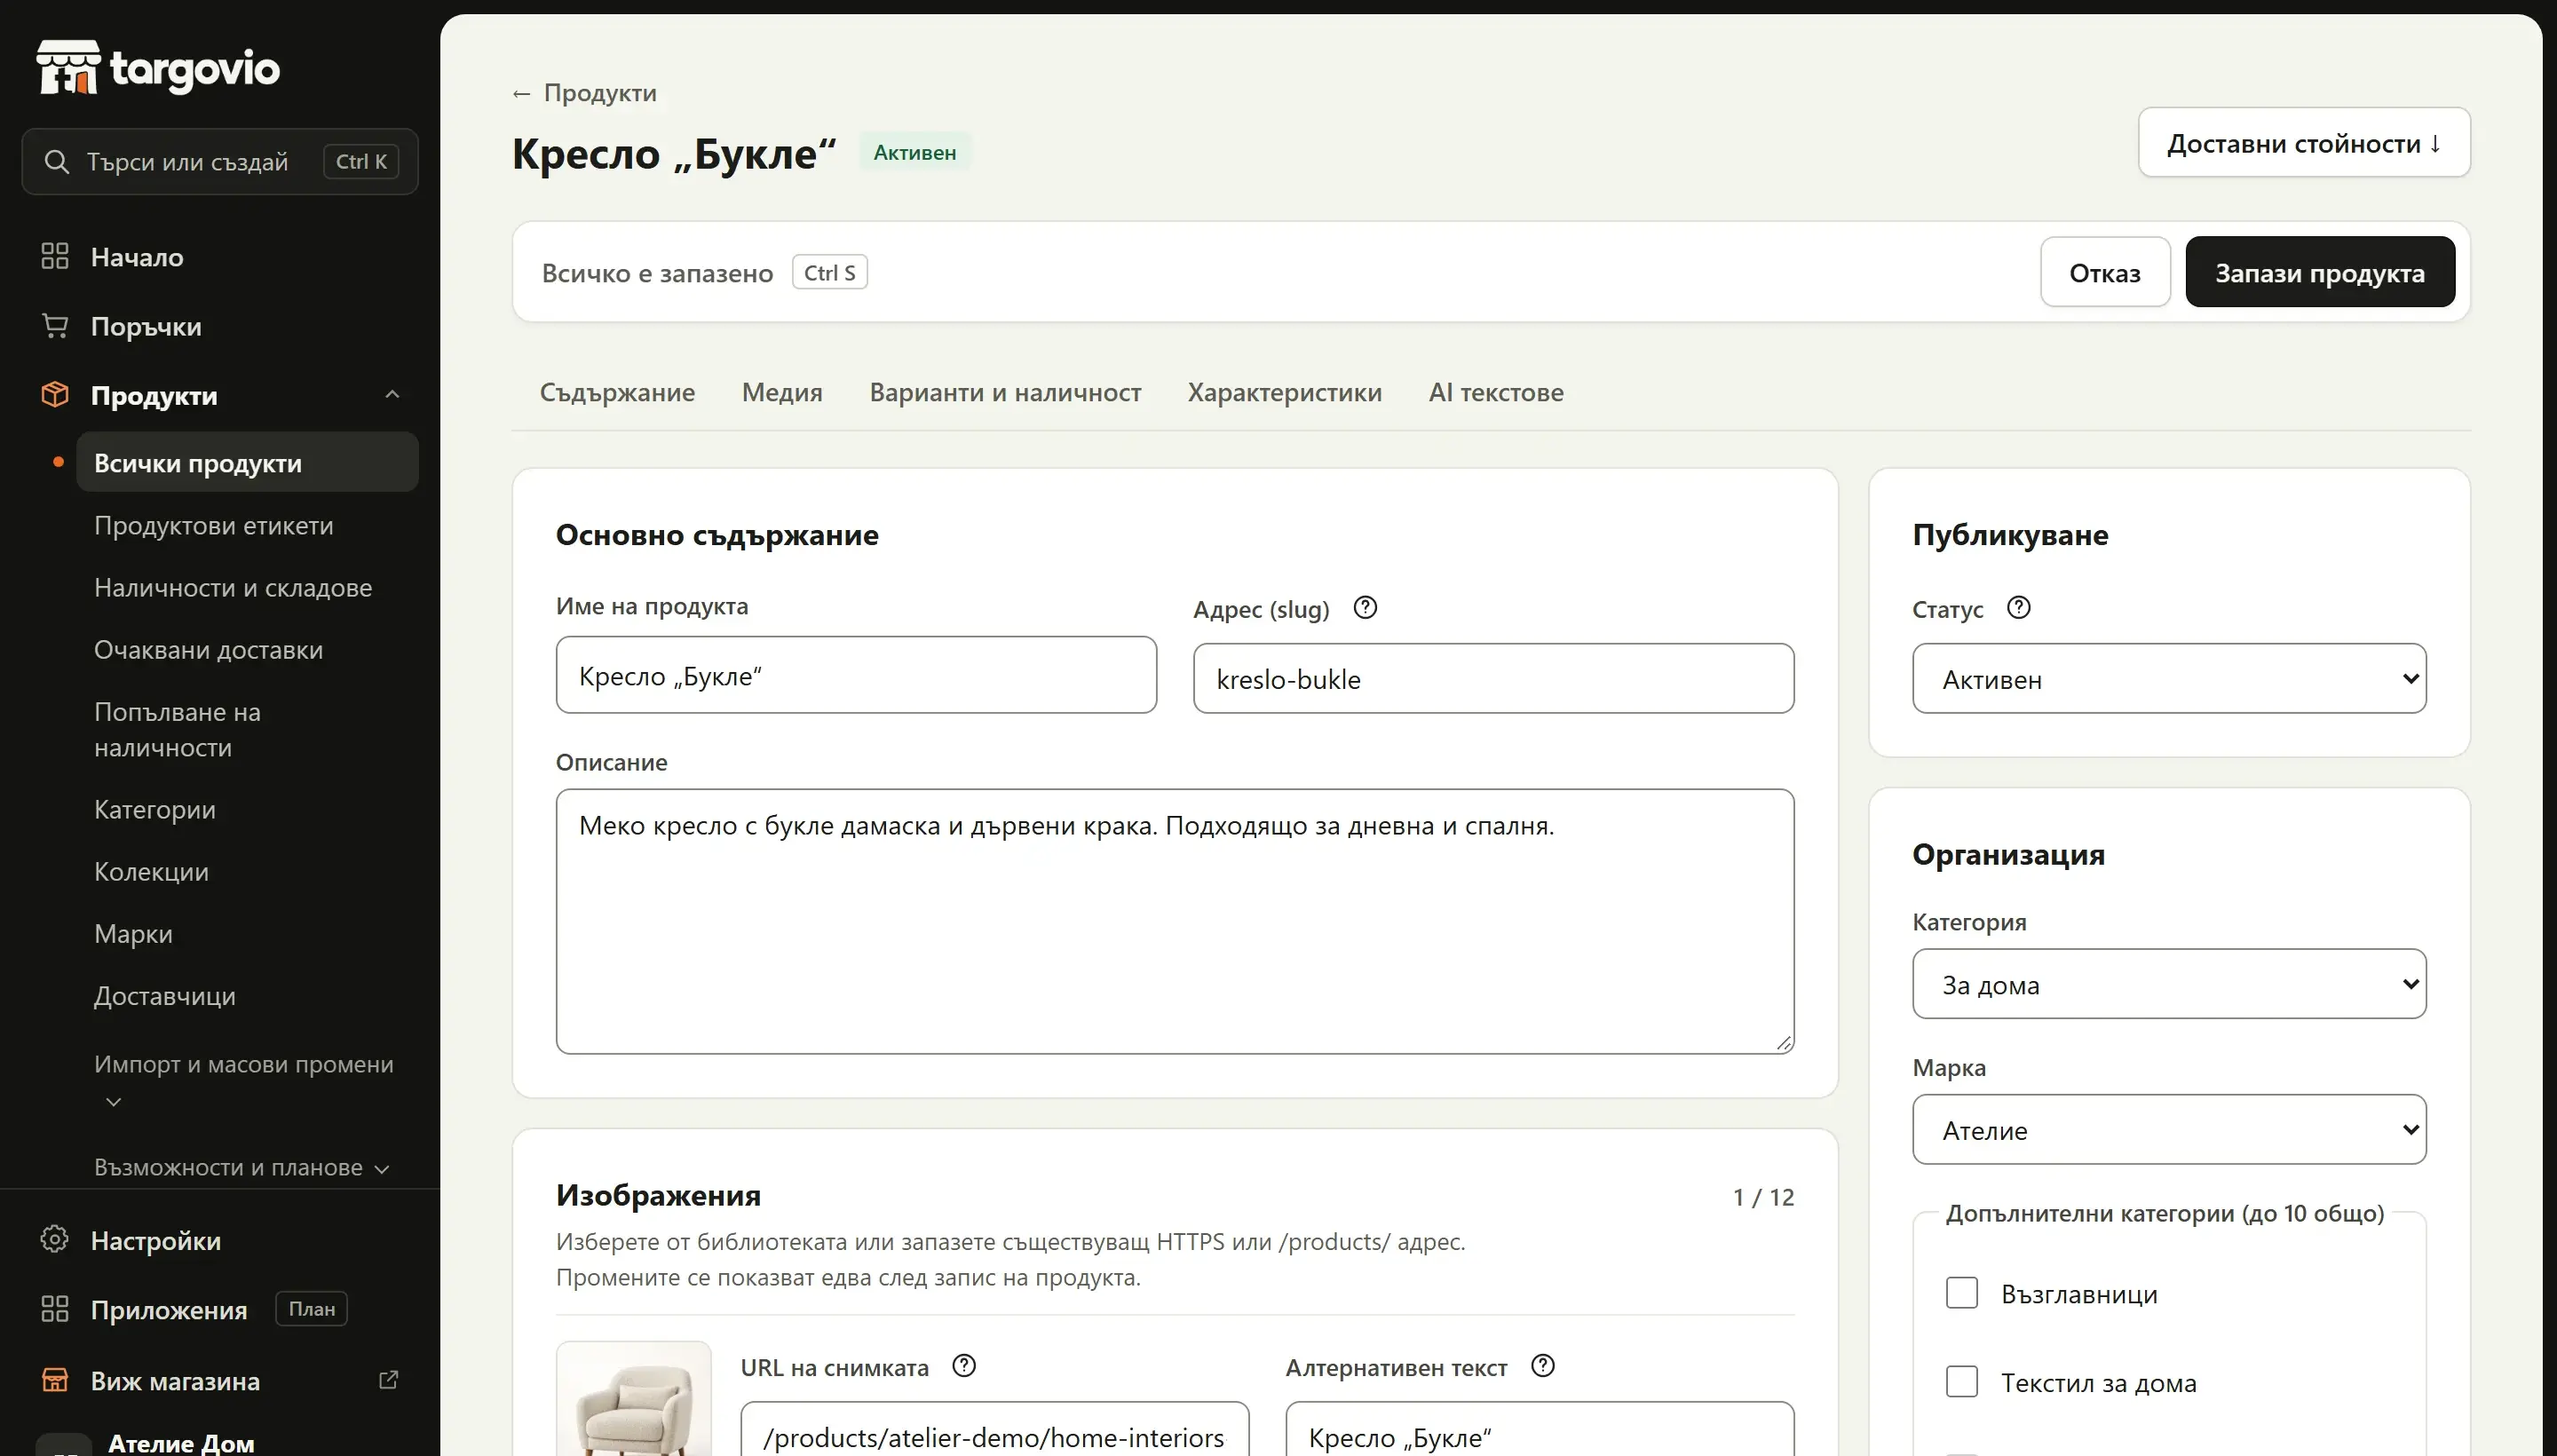The height and width of the screenshot is (1456, 2557).
Task: Open Всички продукти in sidebar
Action: click(x=247, y=462)
